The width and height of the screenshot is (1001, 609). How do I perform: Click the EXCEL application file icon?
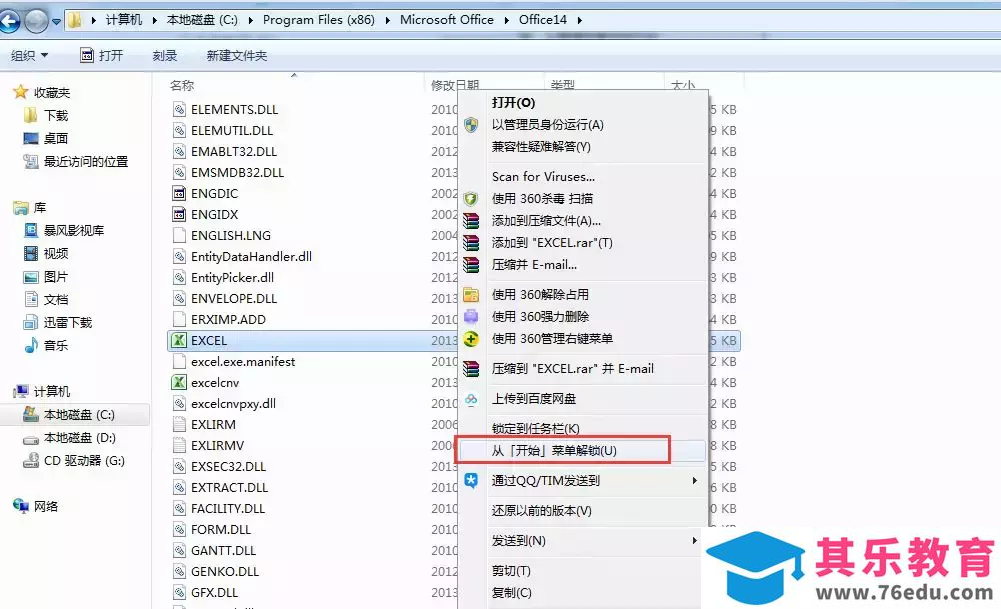(179, 340)
